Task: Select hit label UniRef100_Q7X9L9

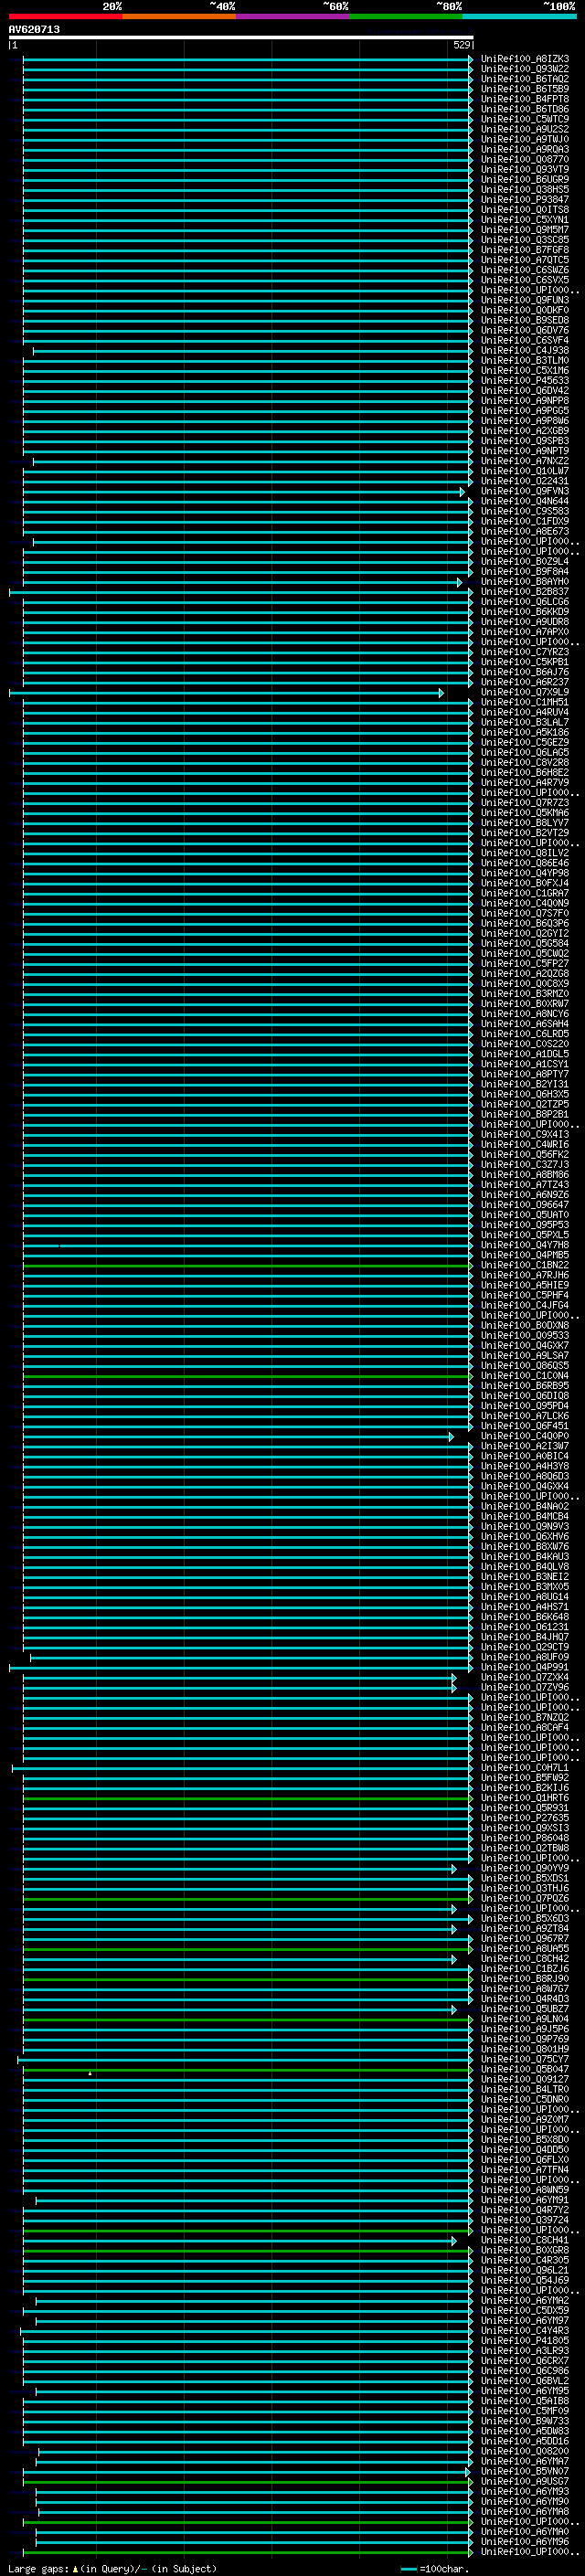Action: (524, 693)
